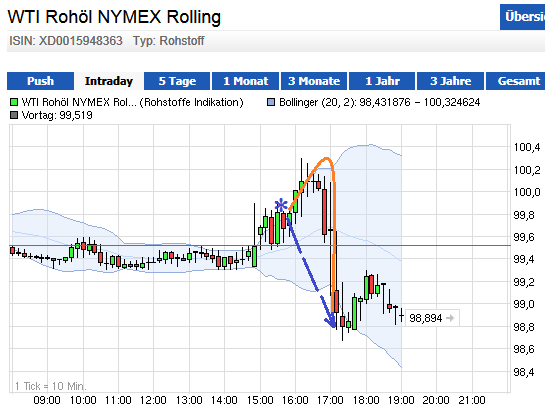The height and width of the screenshot is (408, 545).
Task: Click the 'Typ: Rohstoff' label
Action: (169, 41)
